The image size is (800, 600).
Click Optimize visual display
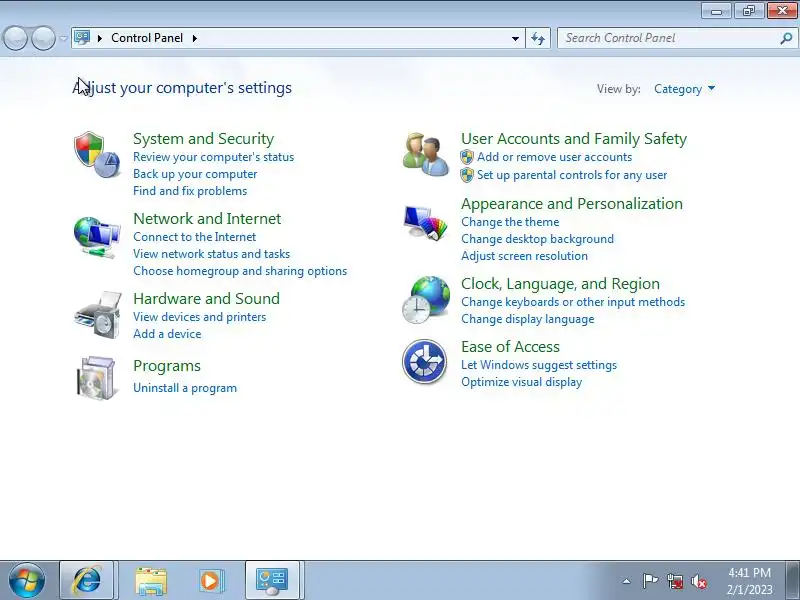point(521,382)
